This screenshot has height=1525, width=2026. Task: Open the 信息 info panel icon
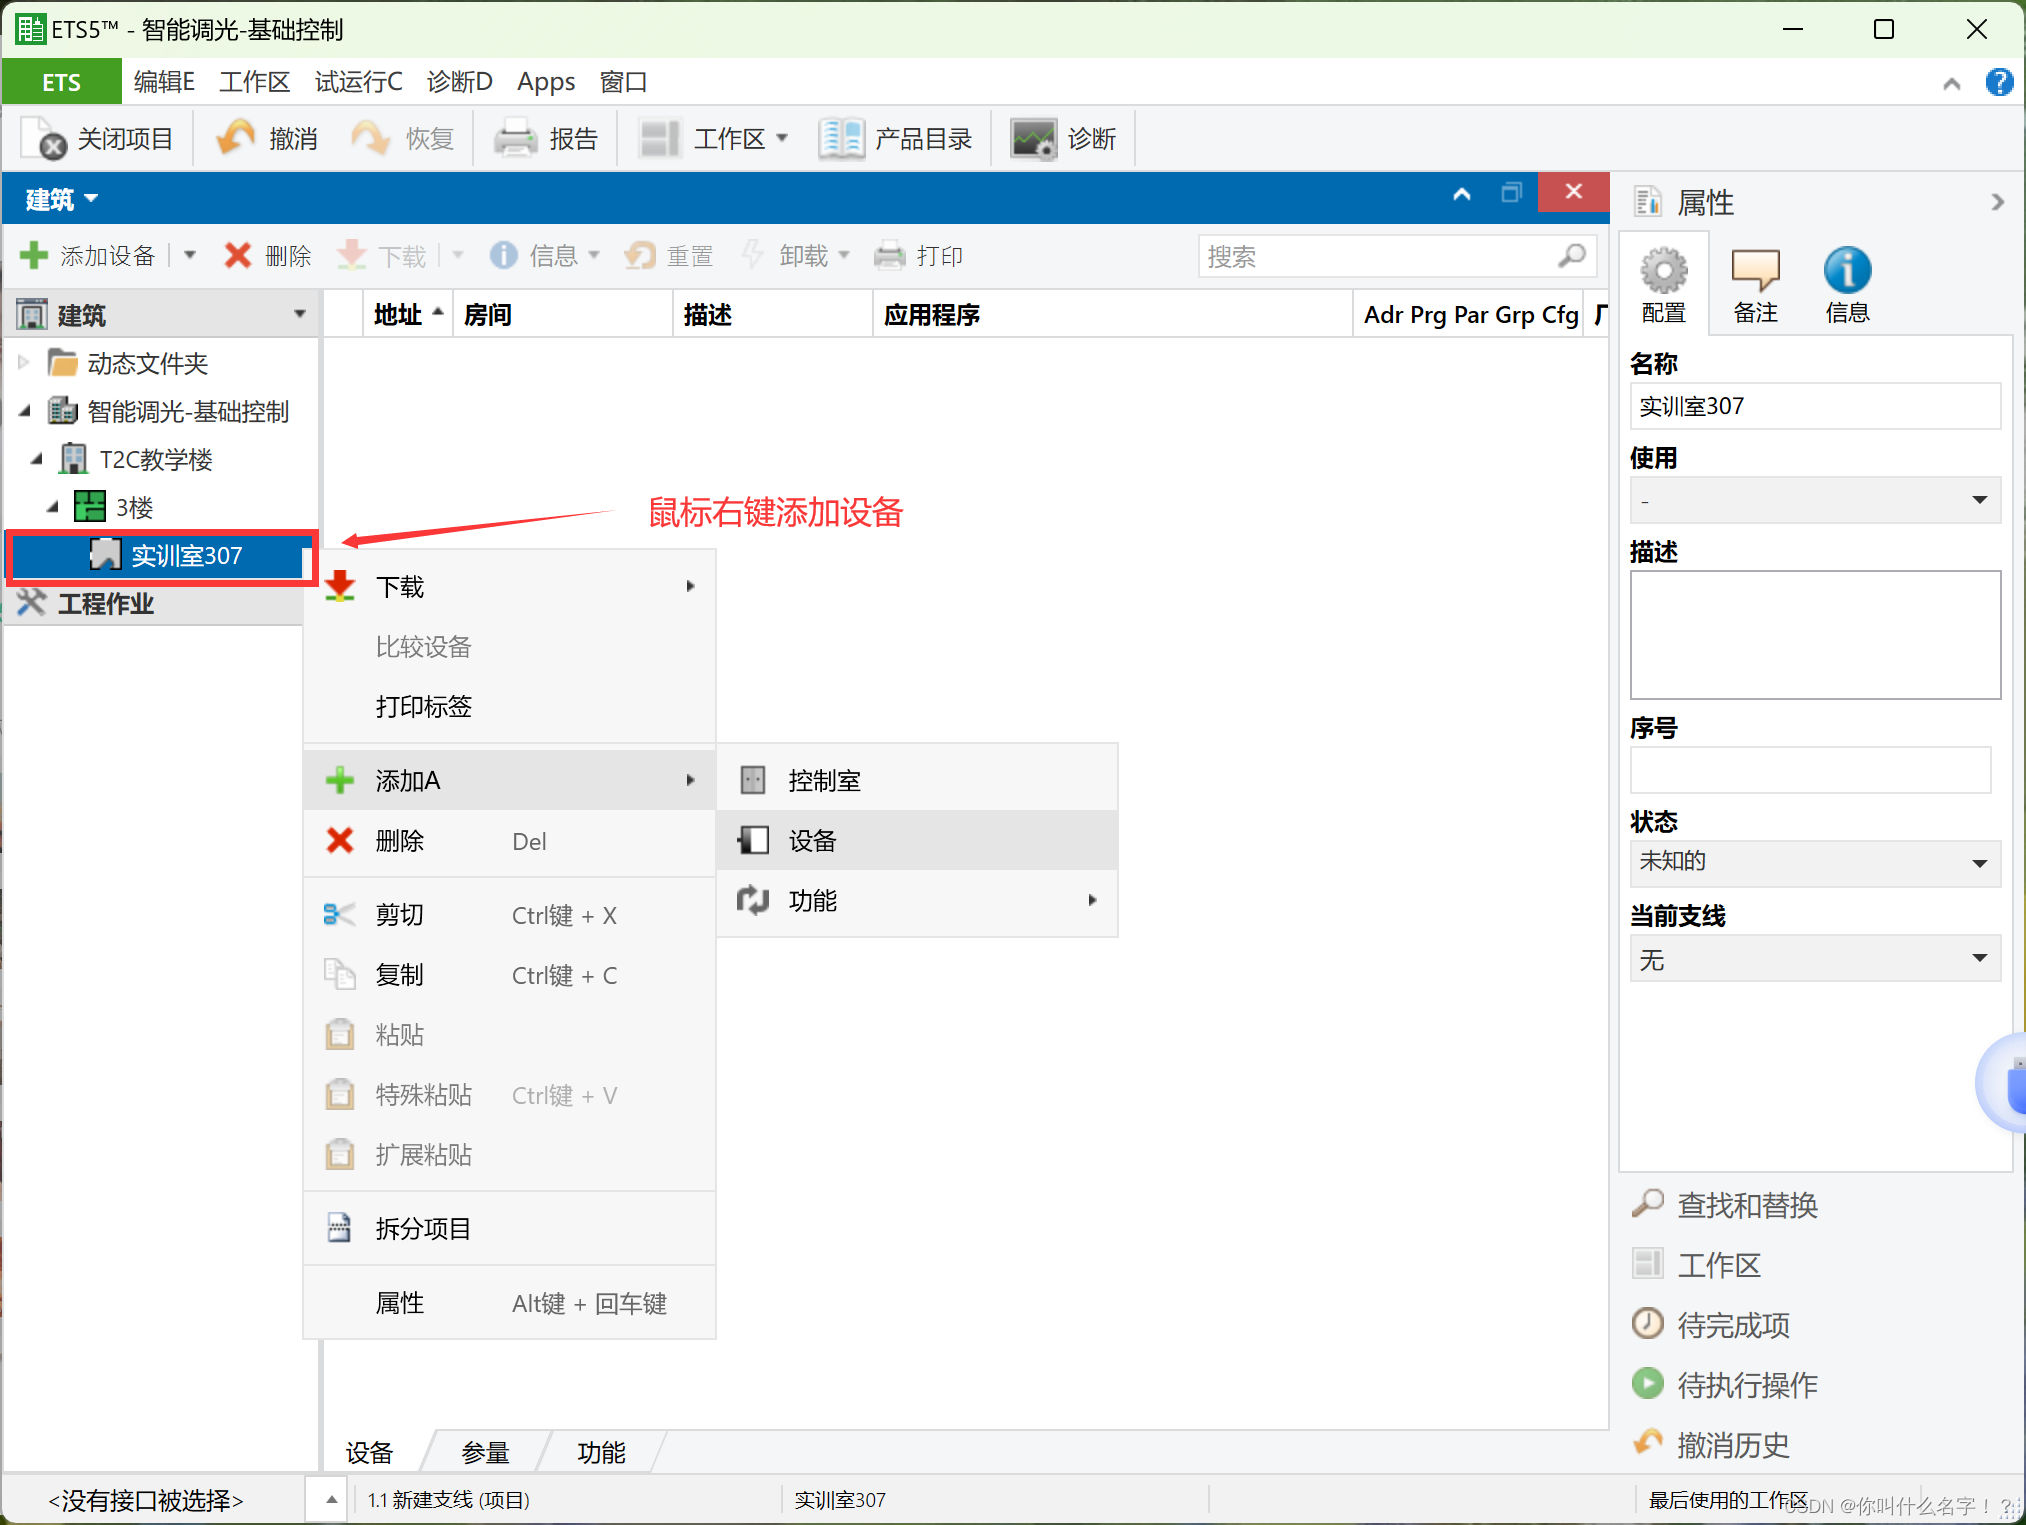pos(1846,270)
